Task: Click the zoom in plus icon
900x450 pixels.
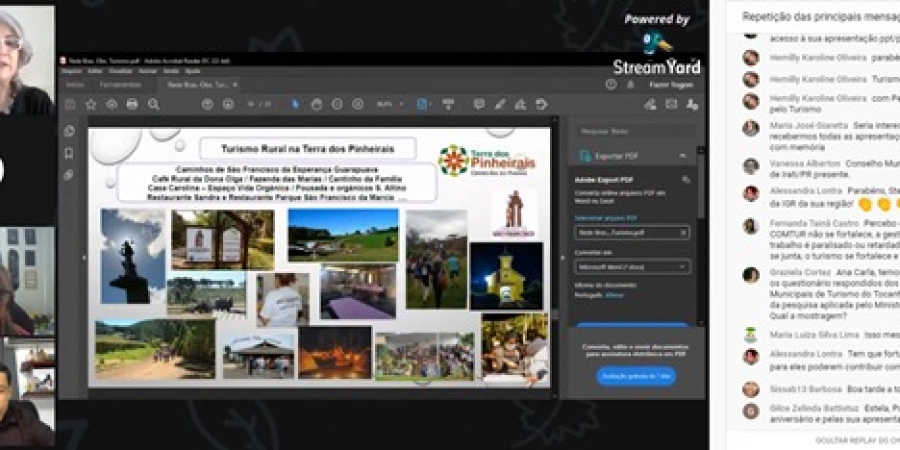Action: (359, 104)
